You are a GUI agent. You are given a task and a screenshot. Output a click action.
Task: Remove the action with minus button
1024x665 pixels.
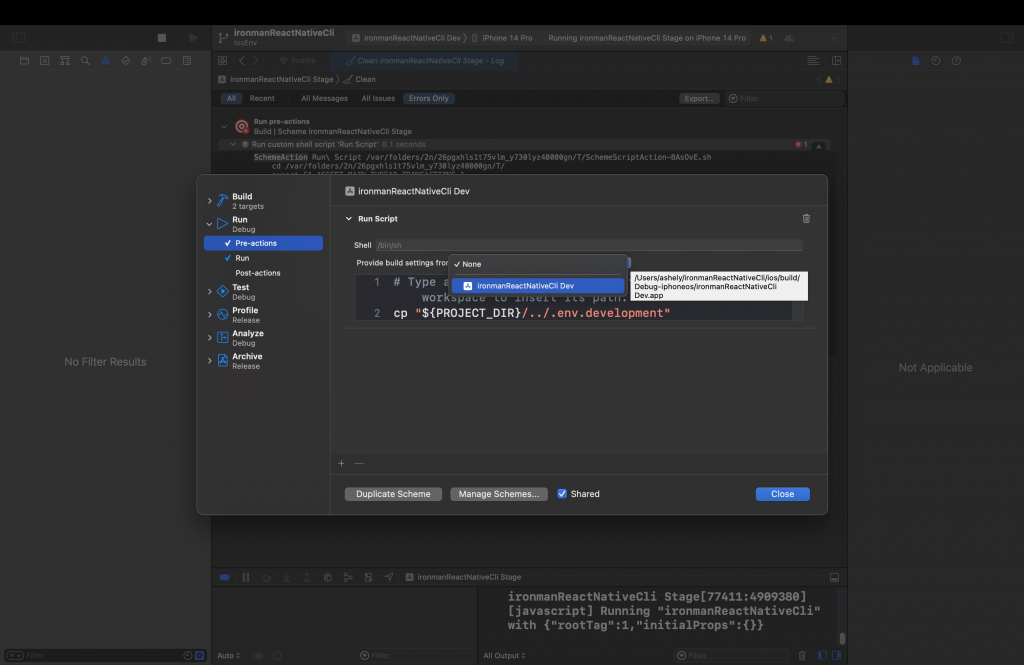coord(359,463)
